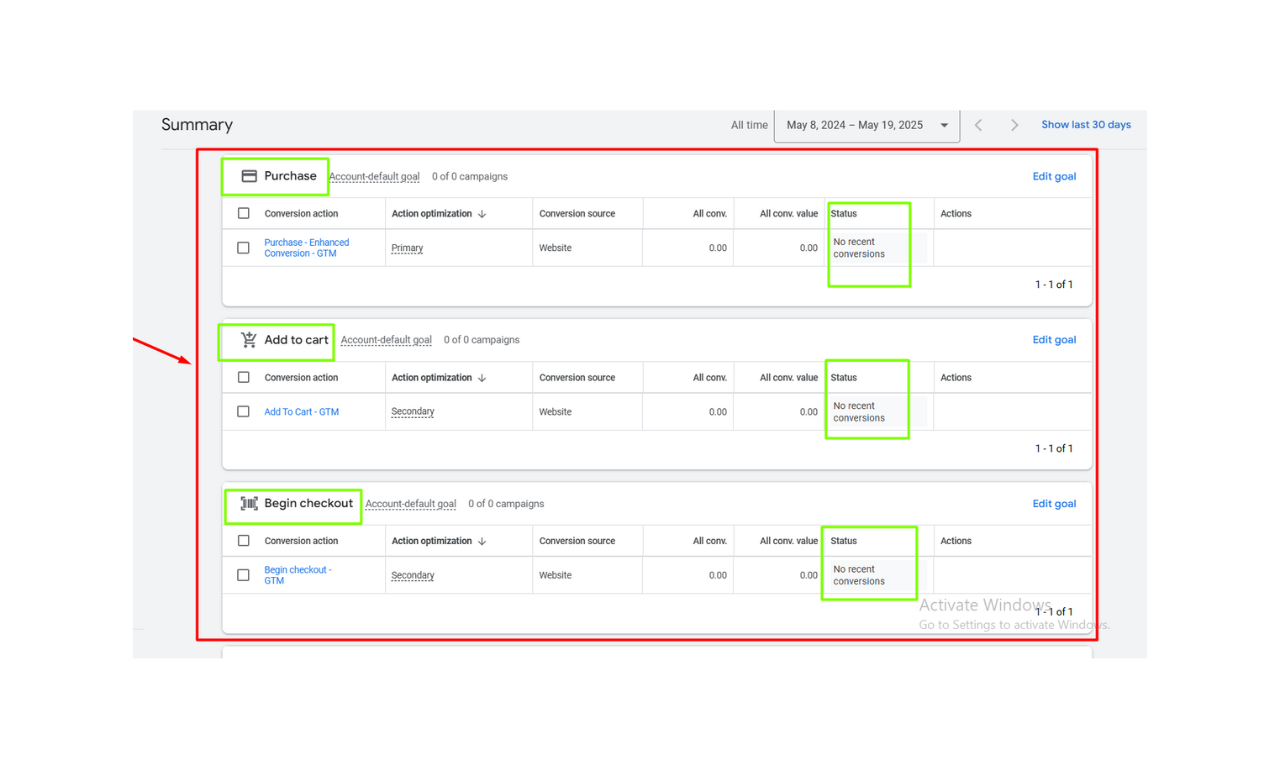Click Show last 30 days
The image size is (1280, 769).
pos(1086,124)
